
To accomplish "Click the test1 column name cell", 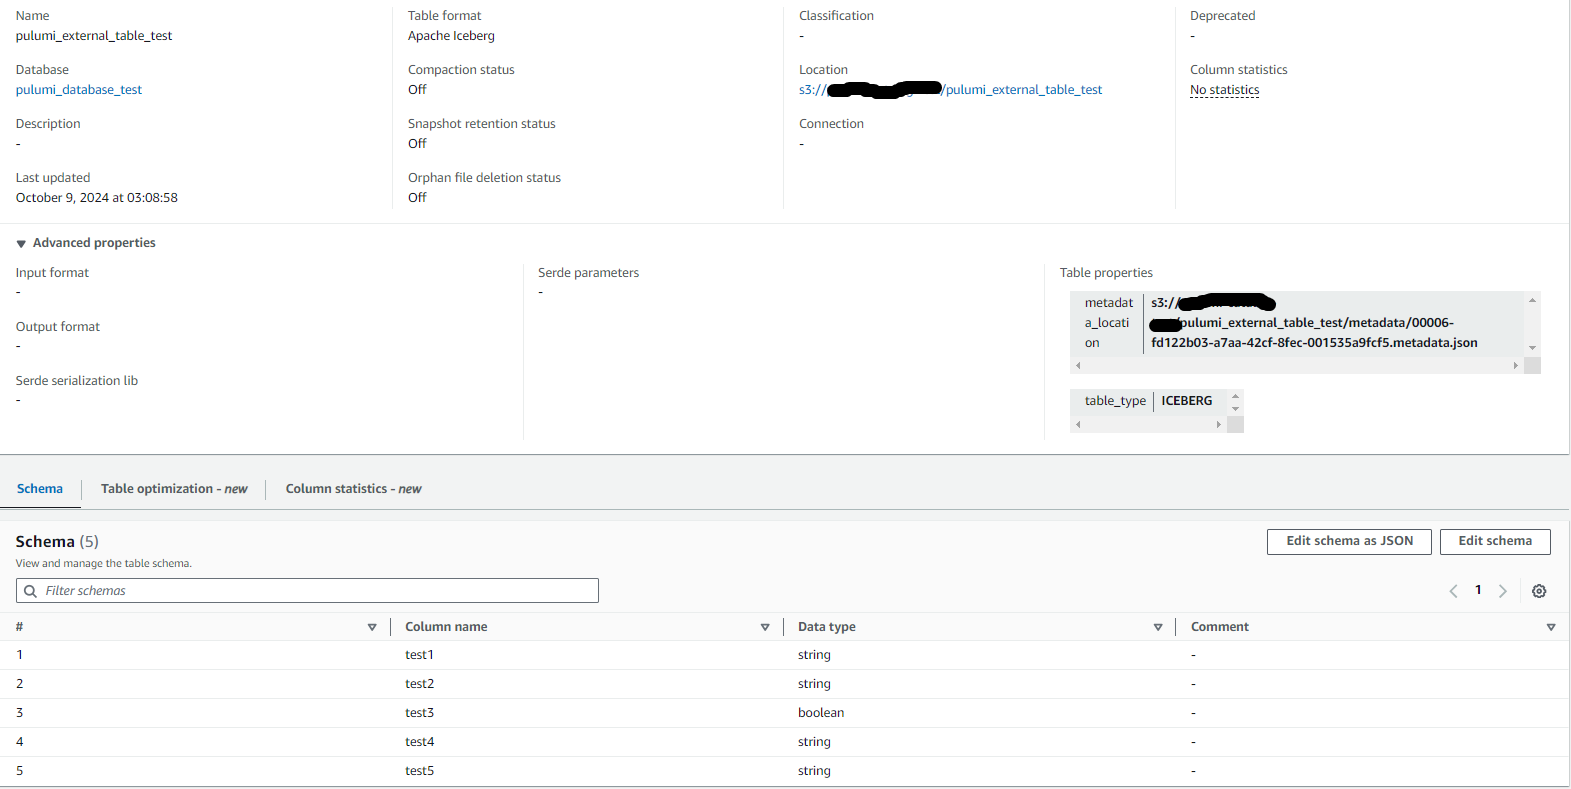I will [x=419, y=655].
